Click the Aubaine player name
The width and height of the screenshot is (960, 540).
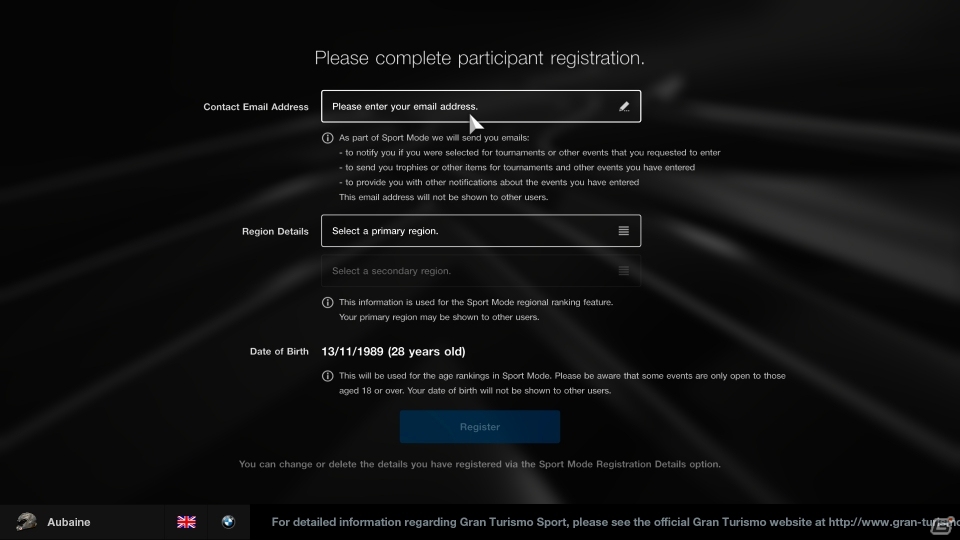click(69, 522)
